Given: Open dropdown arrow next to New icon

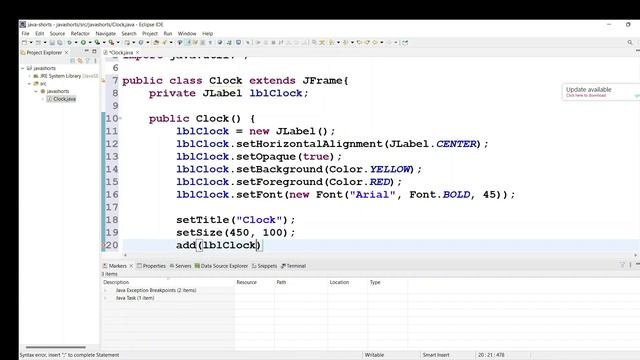Looking at the screenshot, I should [31, 42].
